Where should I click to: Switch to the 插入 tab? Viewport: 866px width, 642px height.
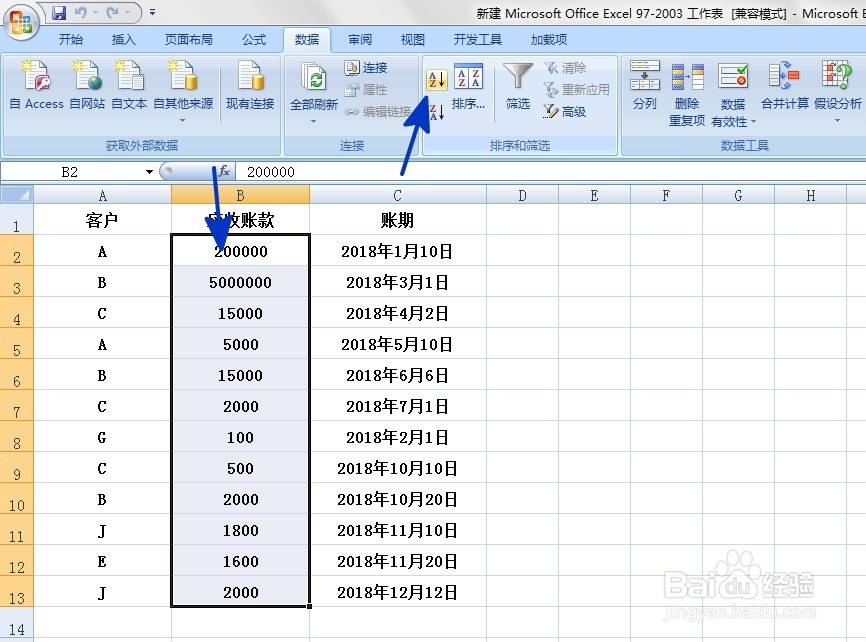point(123,40)
